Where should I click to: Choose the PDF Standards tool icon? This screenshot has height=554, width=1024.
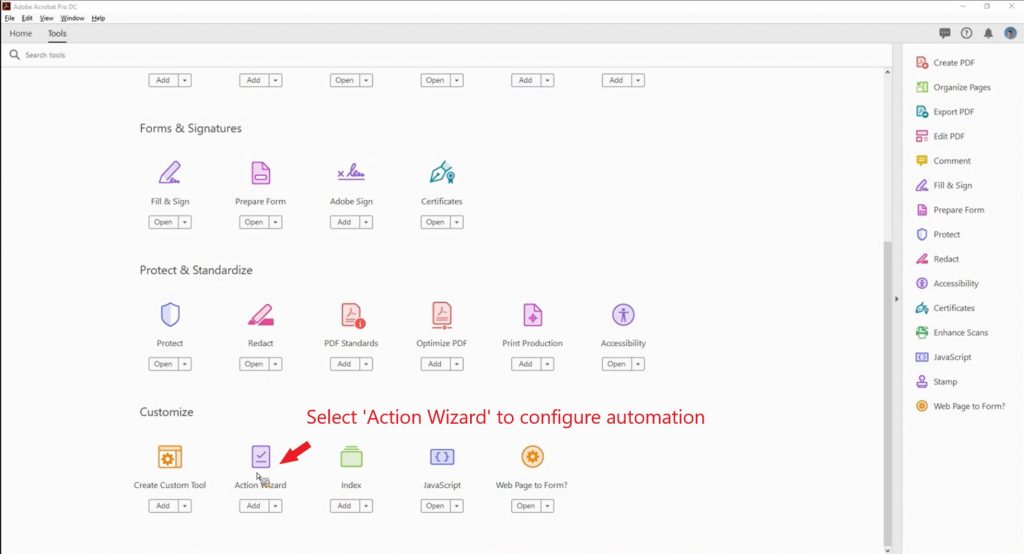click(x=353, y=315)
